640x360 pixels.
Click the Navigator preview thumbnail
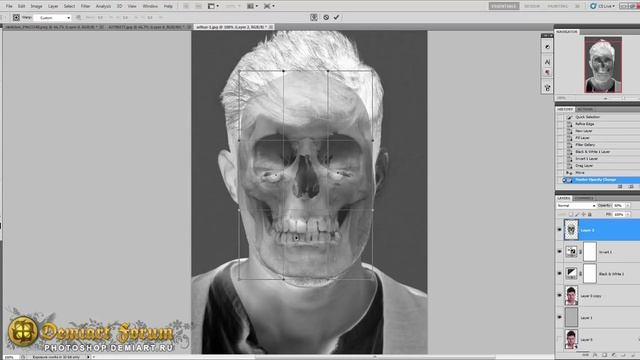tap(603, 64)
